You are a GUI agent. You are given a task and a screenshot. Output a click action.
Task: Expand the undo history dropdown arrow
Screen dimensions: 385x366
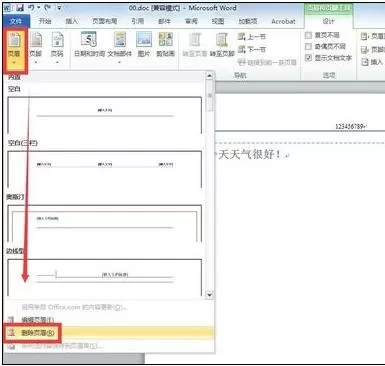click(x=39, y=7)
